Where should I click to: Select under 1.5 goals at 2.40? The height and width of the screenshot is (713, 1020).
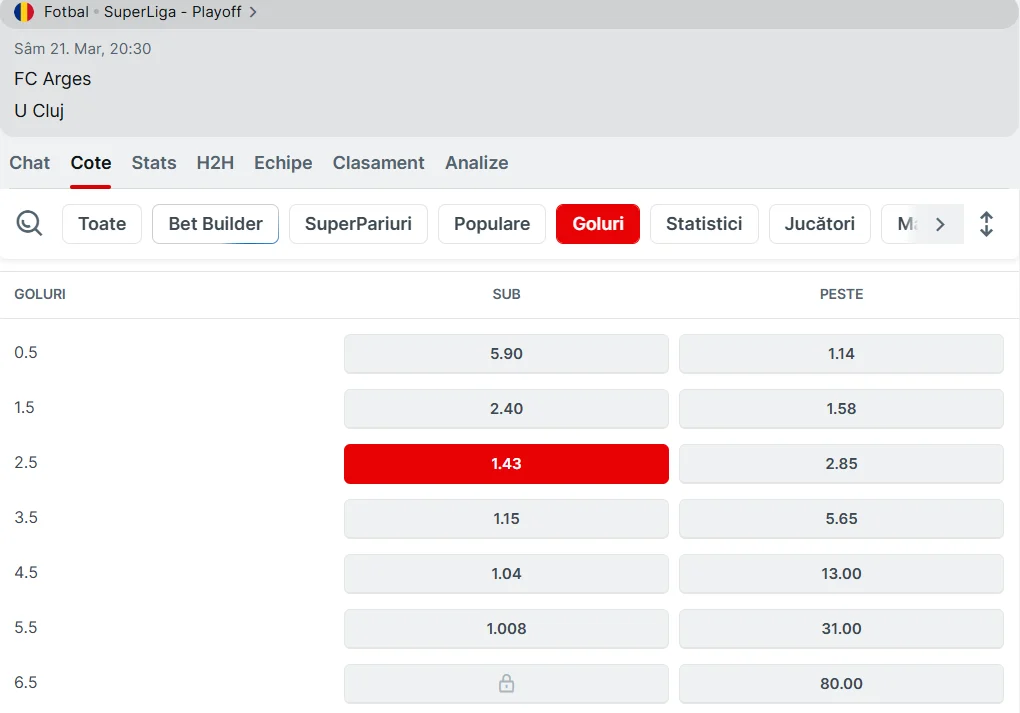(506, 409)
